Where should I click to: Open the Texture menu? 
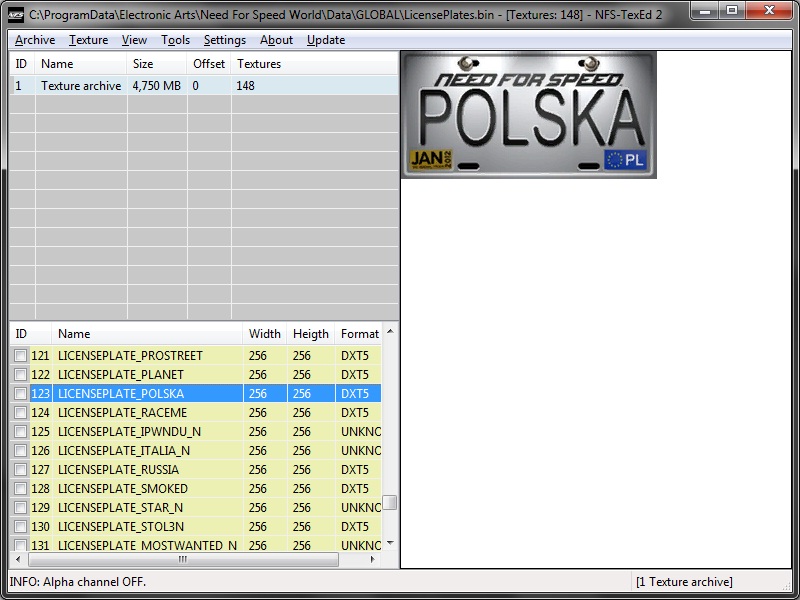point(88,40)
